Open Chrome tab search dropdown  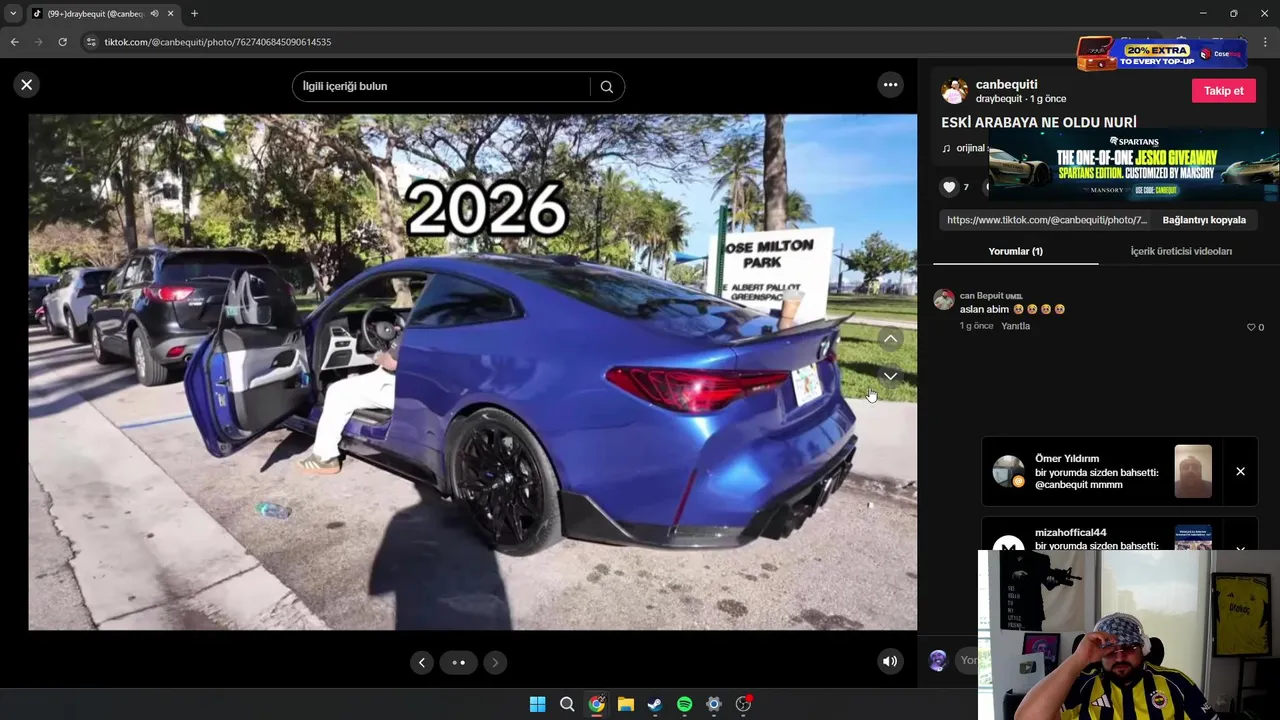coord(13,14)
